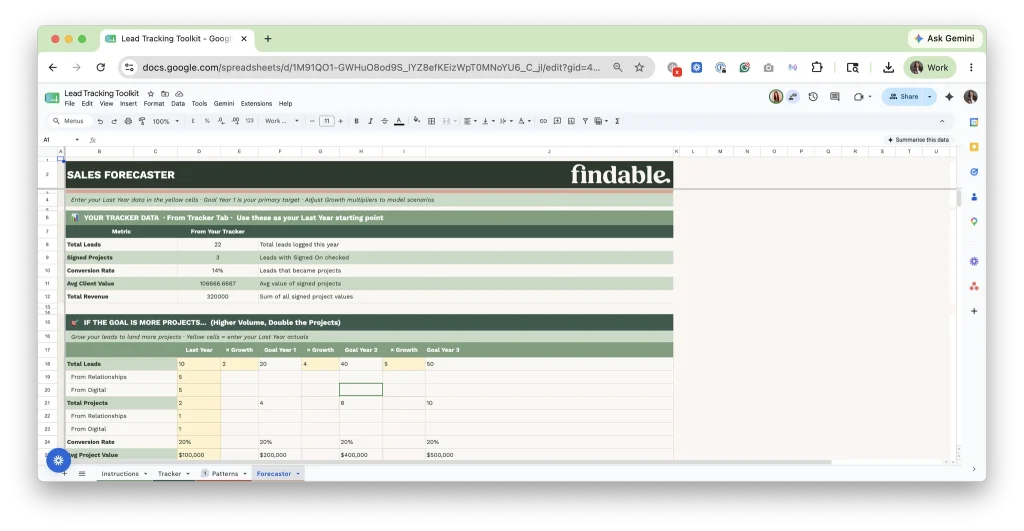Bookmark this page with star icon
Viewport: 1024px width, 531px height.
point(639,67)
